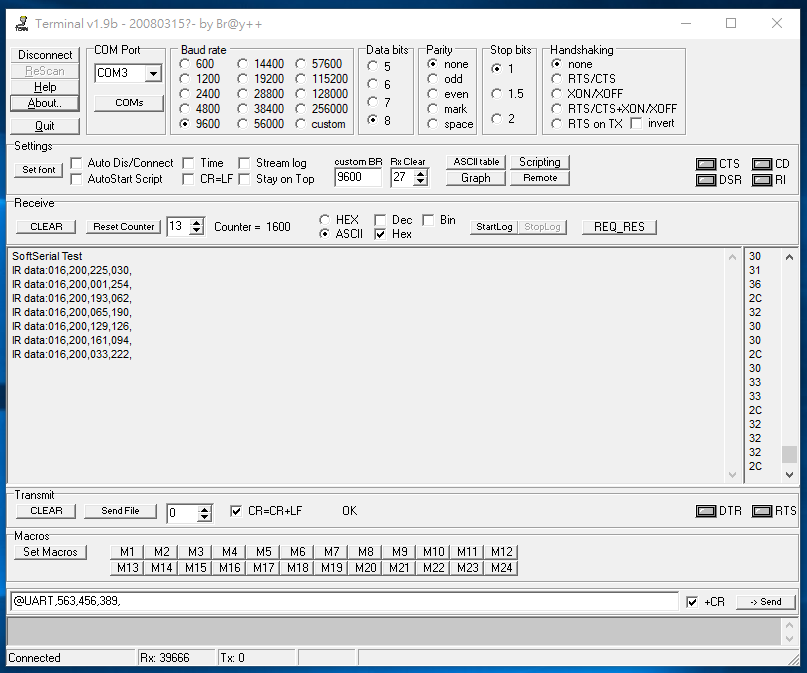
Task: Select even parity
Action: click(432, 93)
